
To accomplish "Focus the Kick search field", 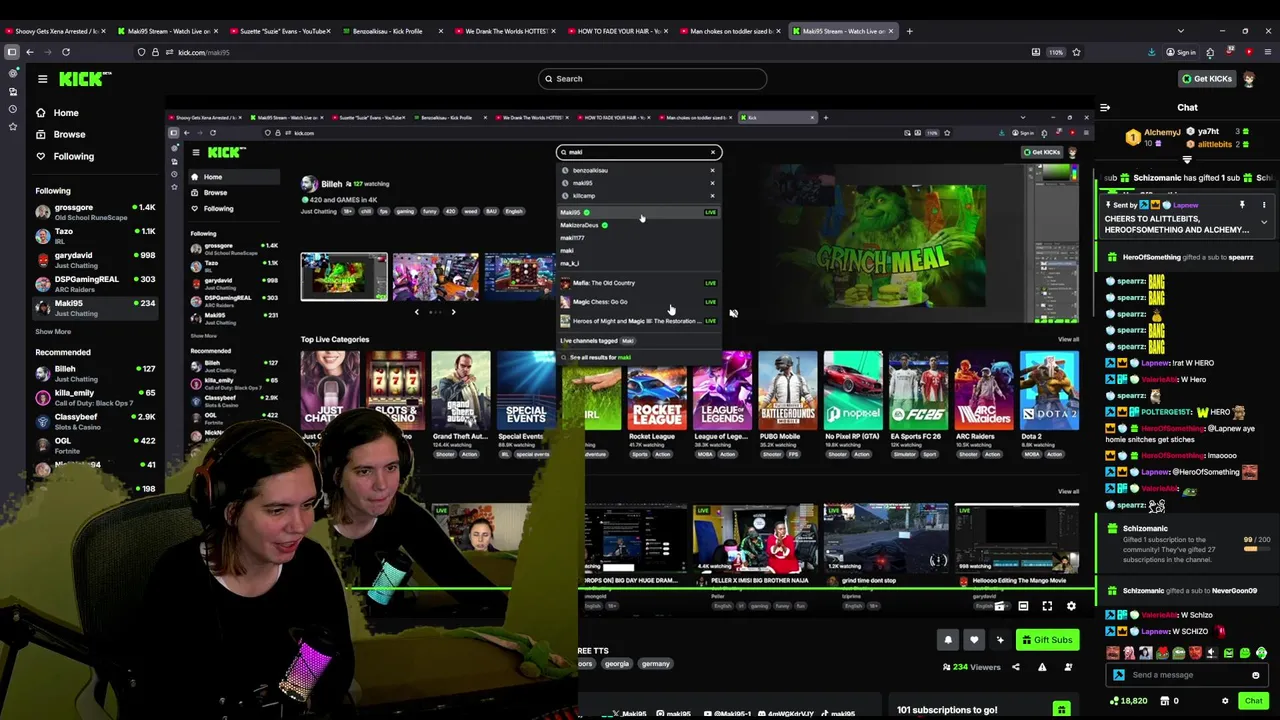I will [652, 79].
